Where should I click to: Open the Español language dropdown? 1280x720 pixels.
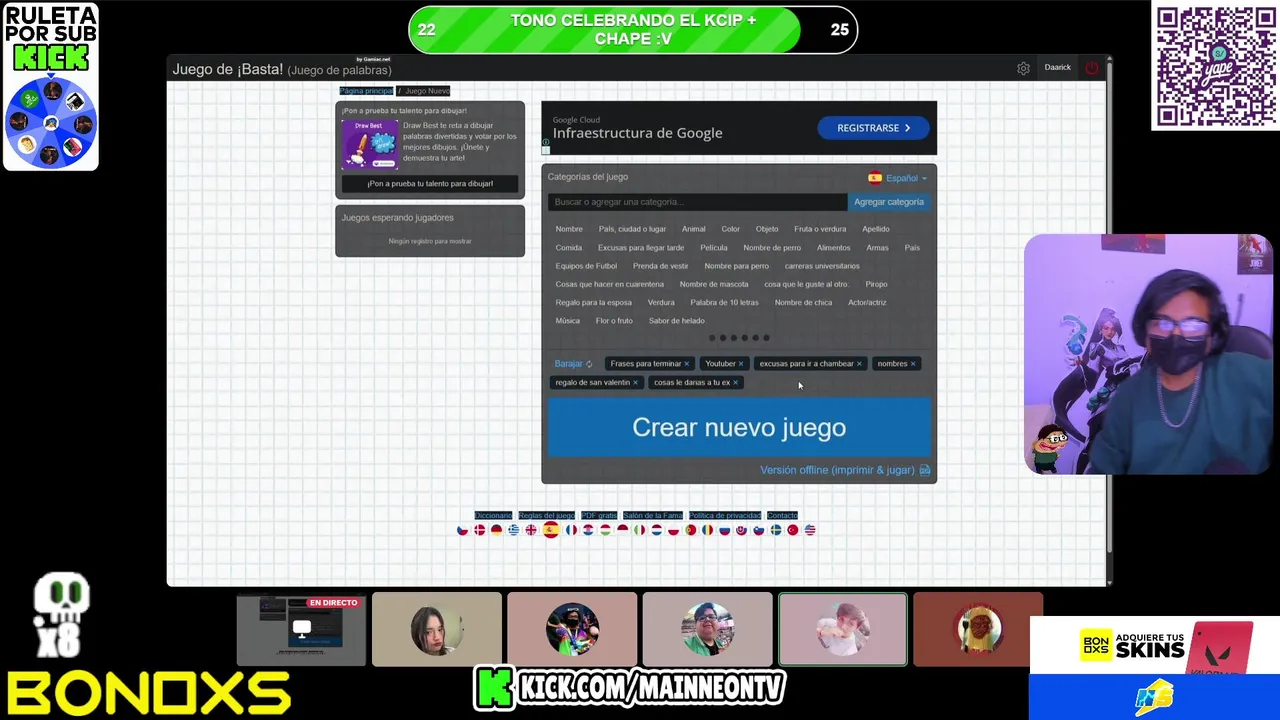898,178
